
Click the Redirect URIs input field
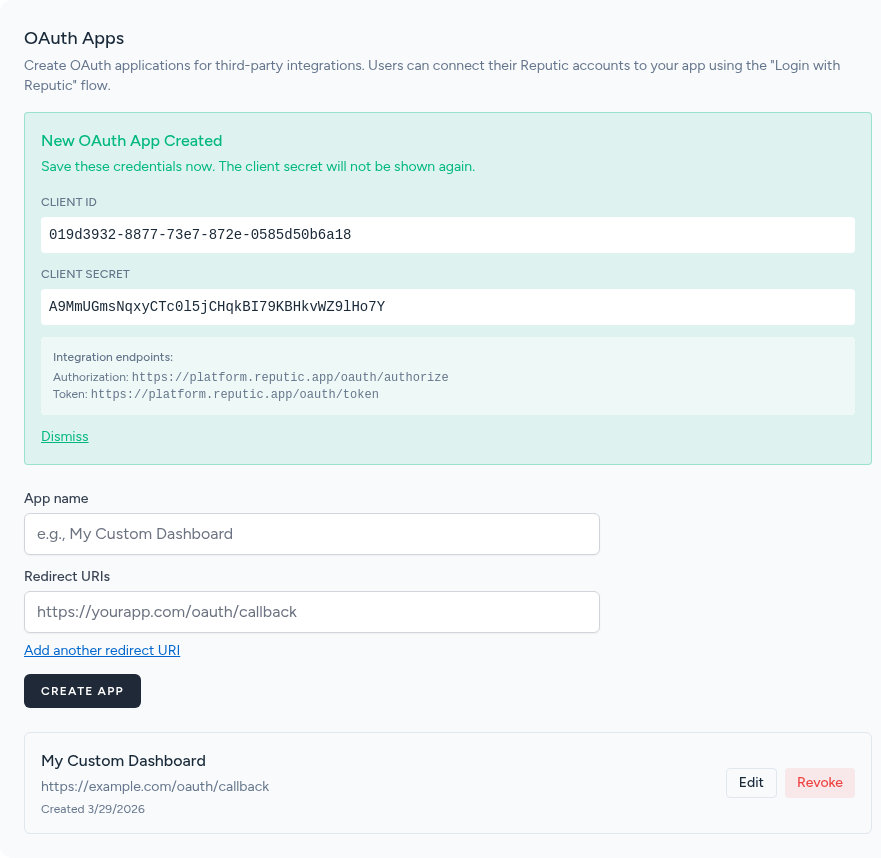[x=311, y=611]
